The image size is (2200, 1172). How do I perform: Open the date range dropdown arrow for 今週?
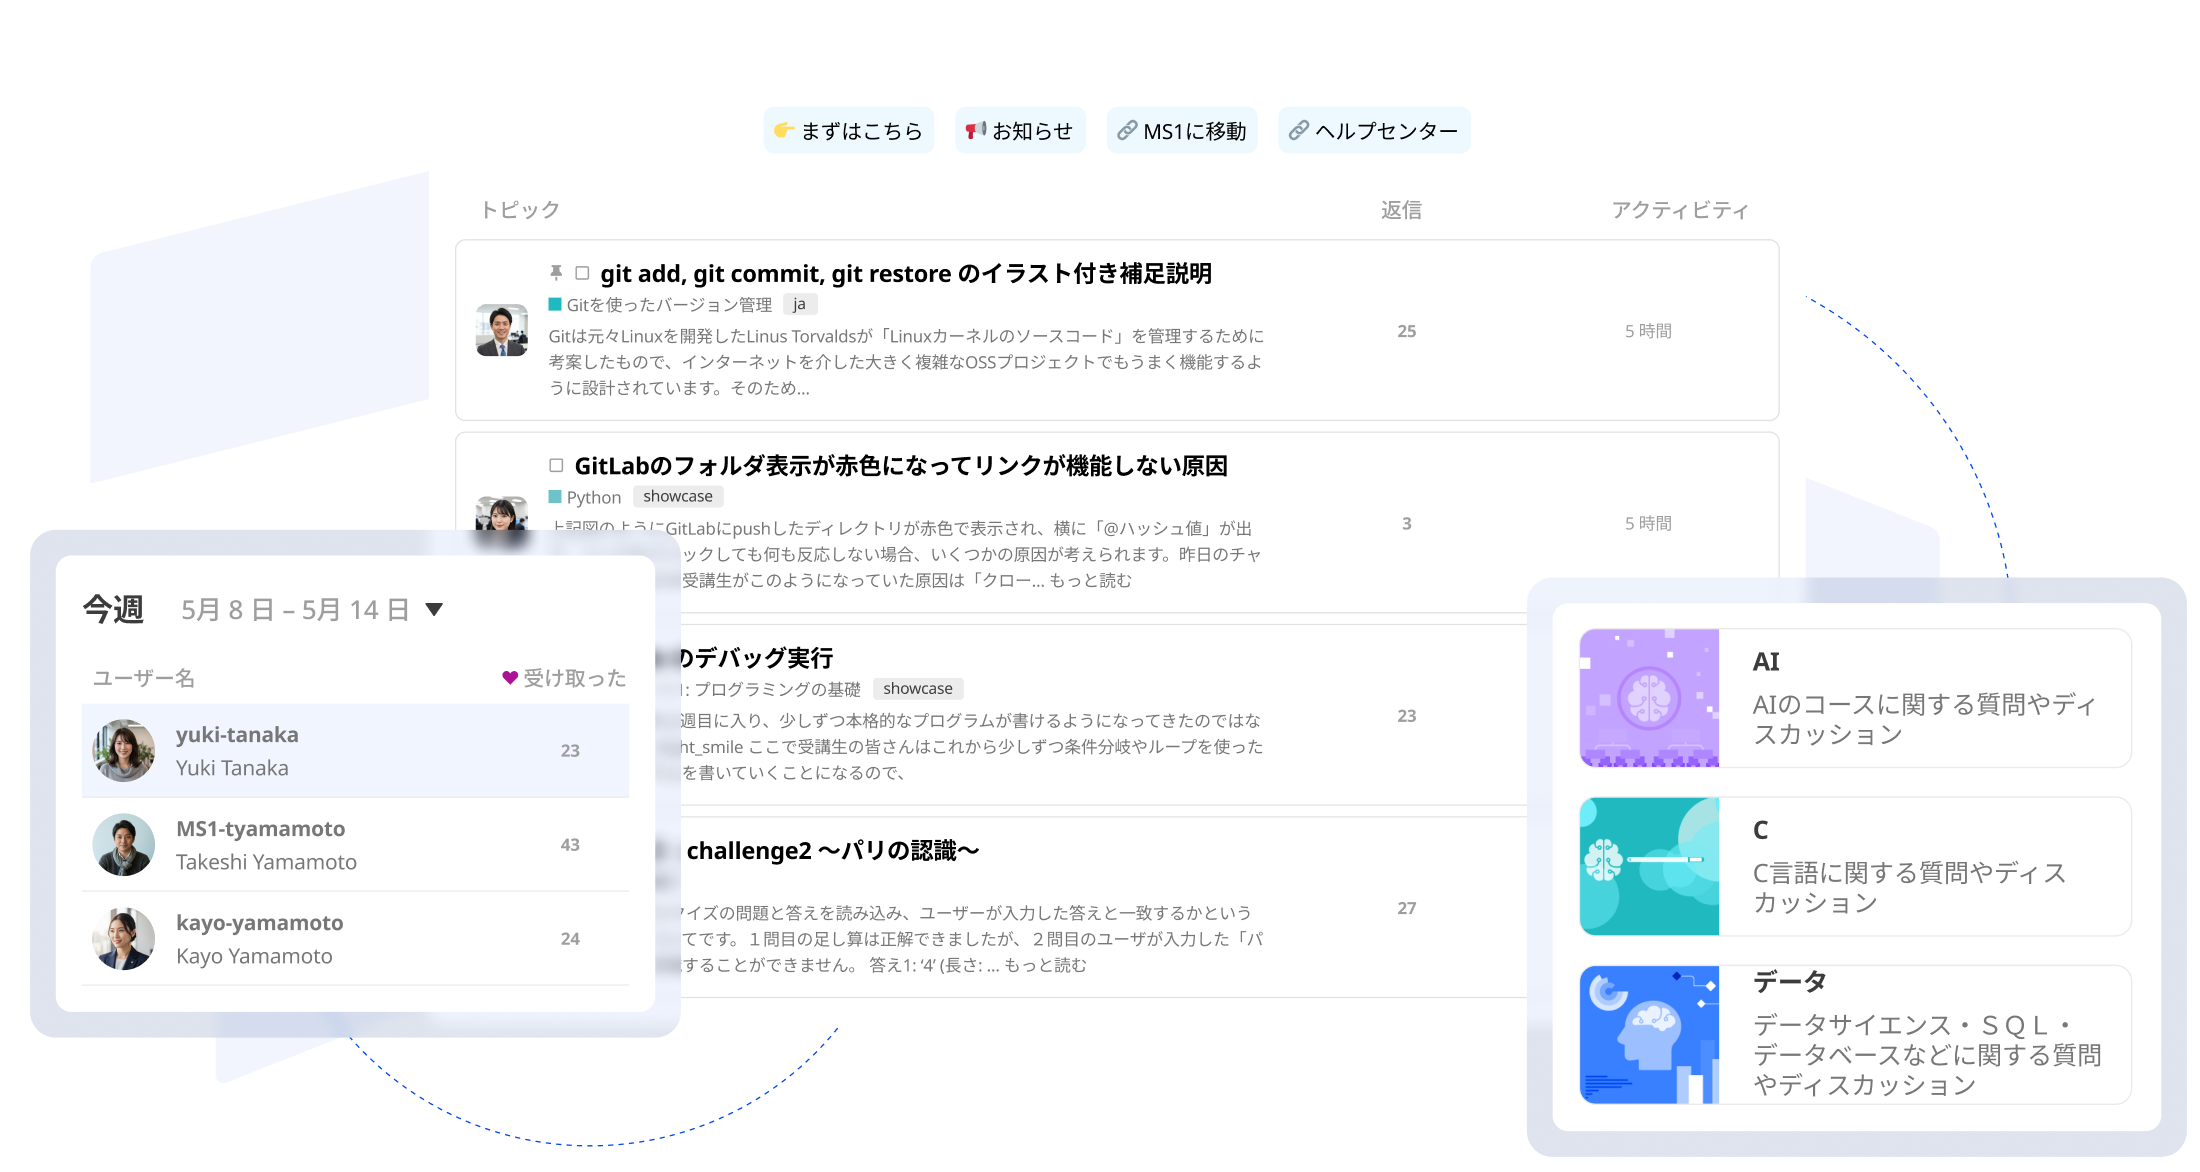(434, 610)
